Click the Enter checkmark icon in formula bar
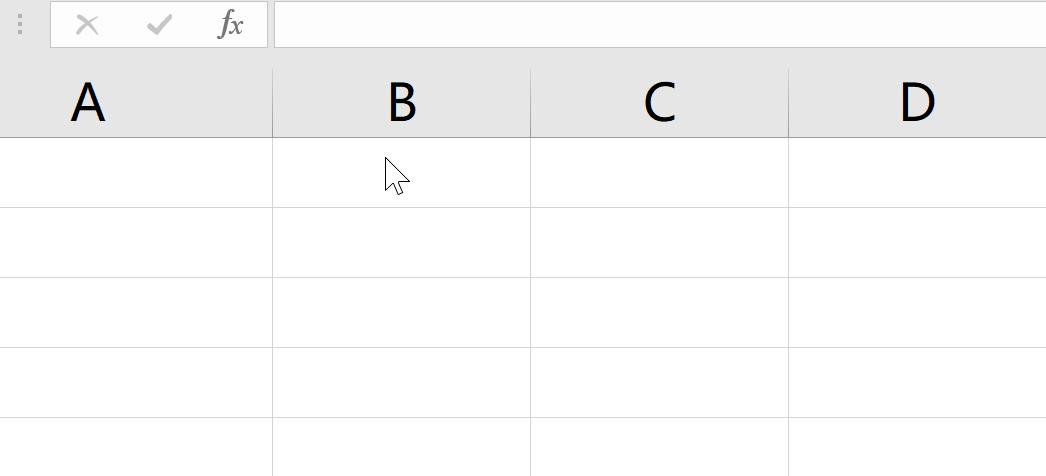1046x476 pixels. (x=159, y=25)
